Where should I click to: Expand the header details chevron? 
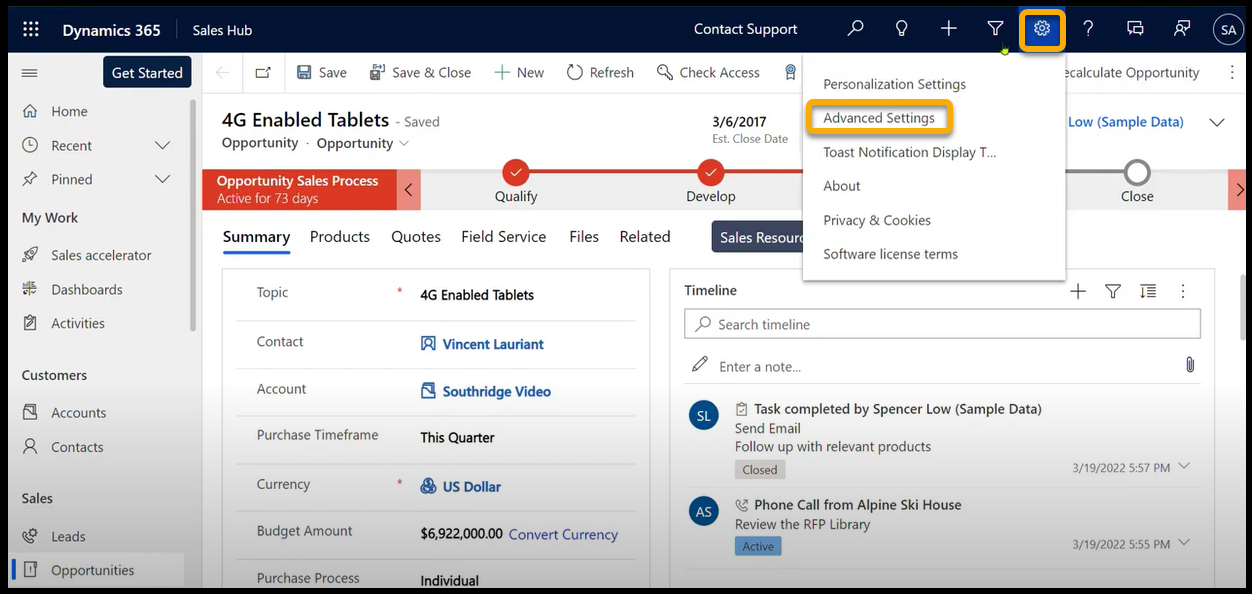(1217, 122)
